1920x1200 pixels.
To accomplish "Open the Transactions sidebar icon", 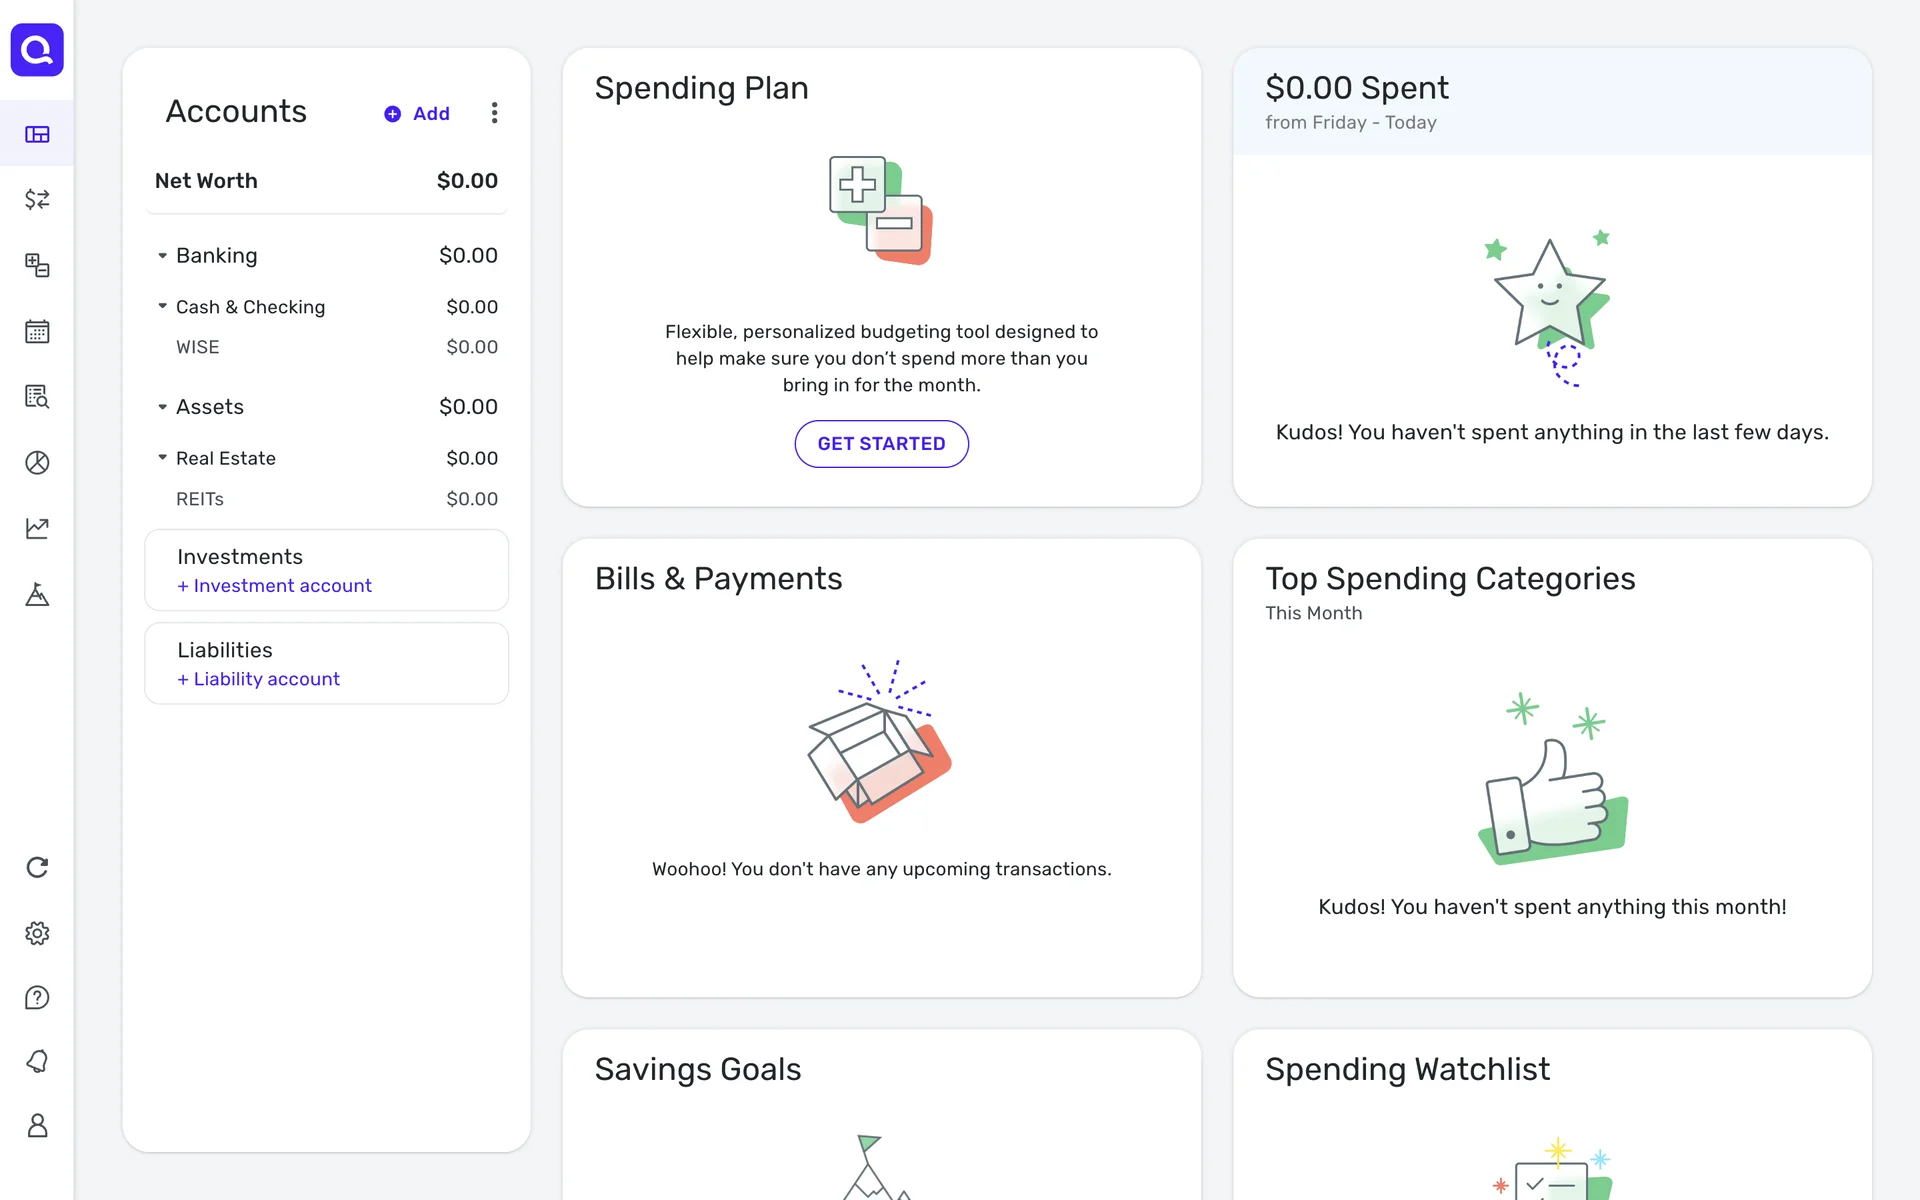I will (37, 200).
